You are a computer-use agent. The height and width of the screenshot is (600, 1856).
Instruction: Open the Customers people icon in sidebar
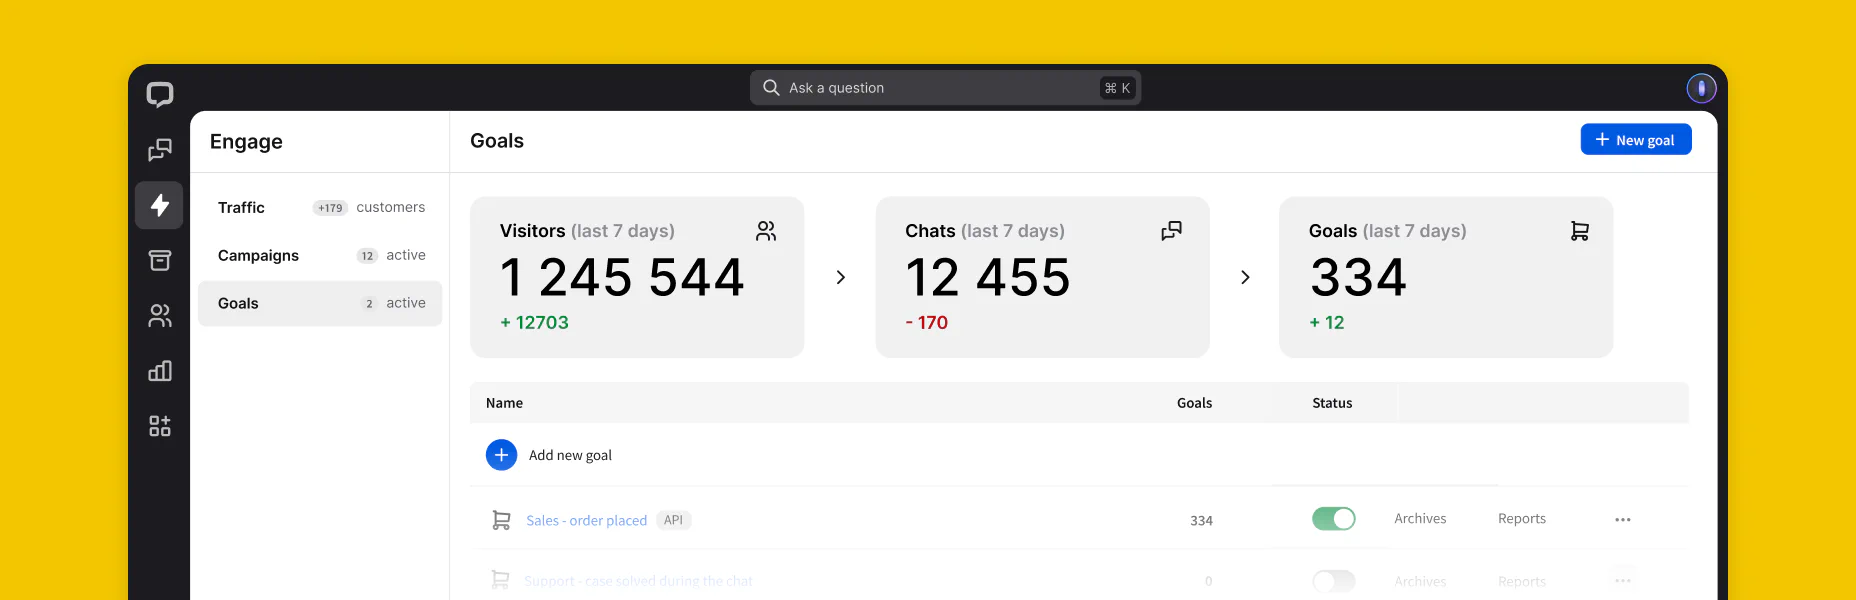pyautogui.click(x=160, y=316)
